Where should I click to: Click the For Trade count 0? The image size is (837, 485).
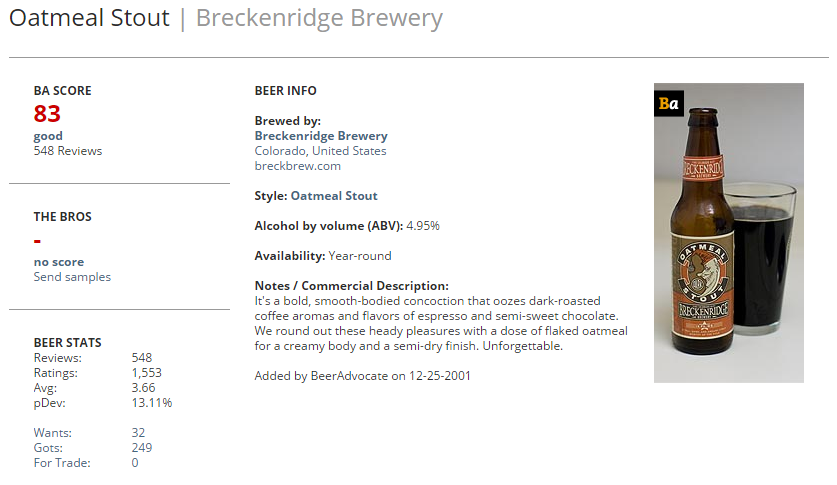tap(135, 463)
